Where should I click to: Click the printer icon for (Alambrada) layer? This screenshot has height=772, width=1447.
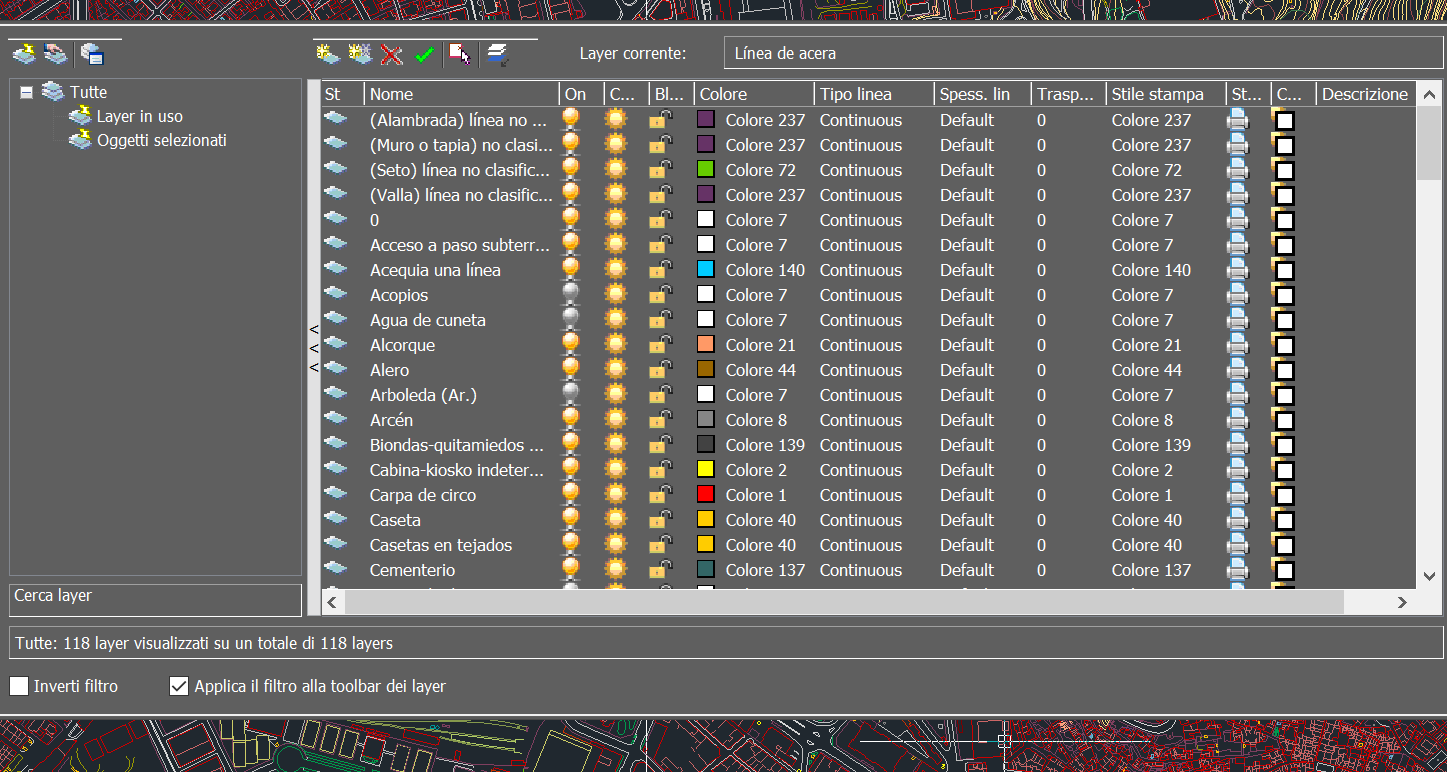click(1238, 120)
